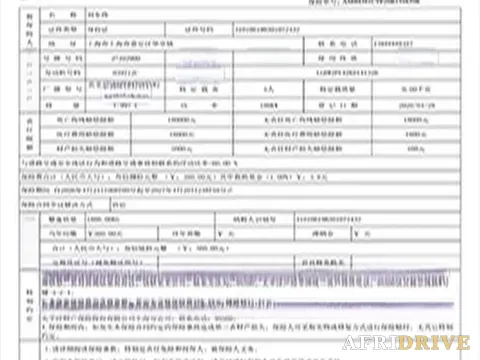Click the vertical header label of liability limits section

click(x=30, y=134)
